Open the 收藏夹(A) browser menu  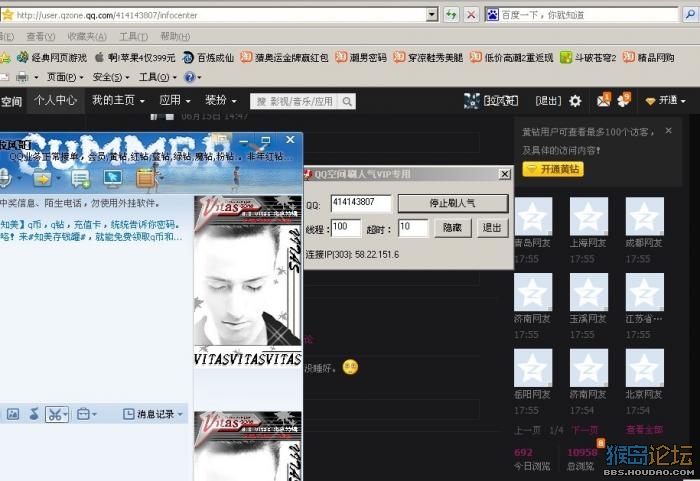tap(87, 37)
